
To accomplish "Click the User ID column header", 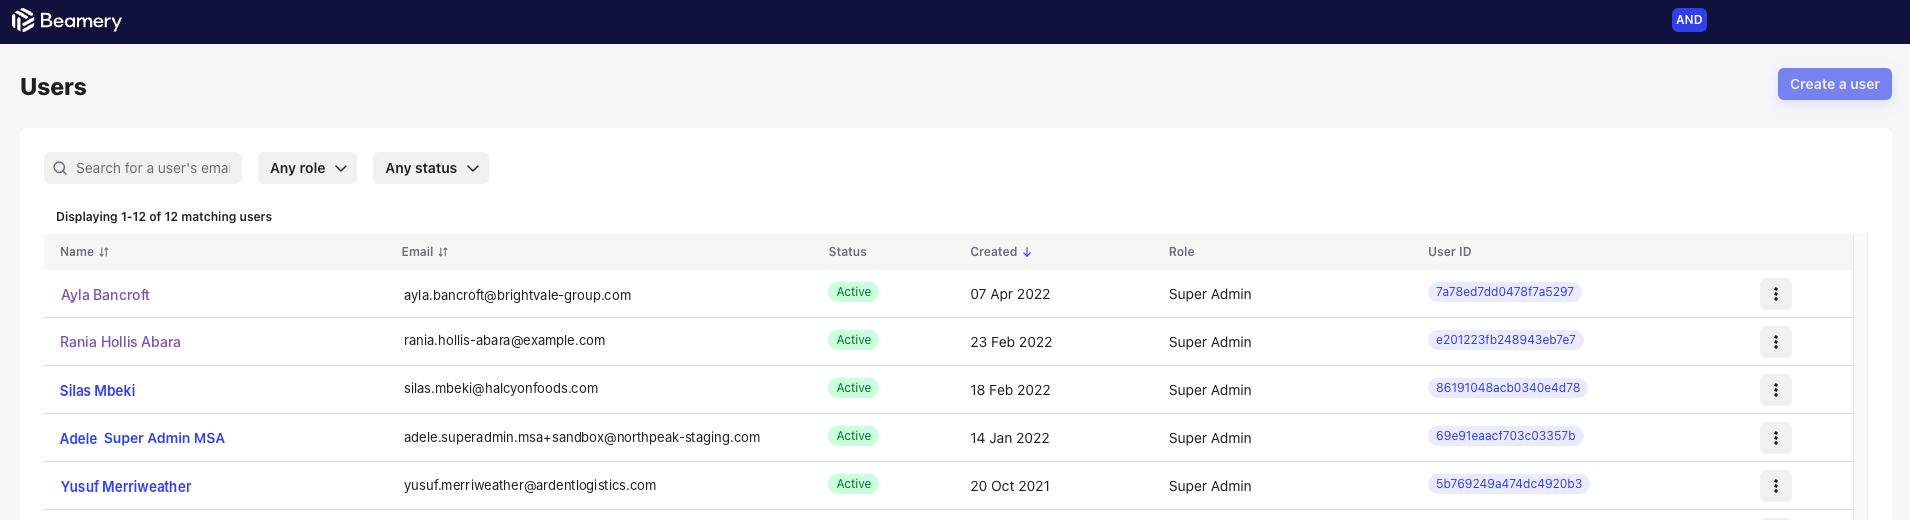I will (1449, 252).
